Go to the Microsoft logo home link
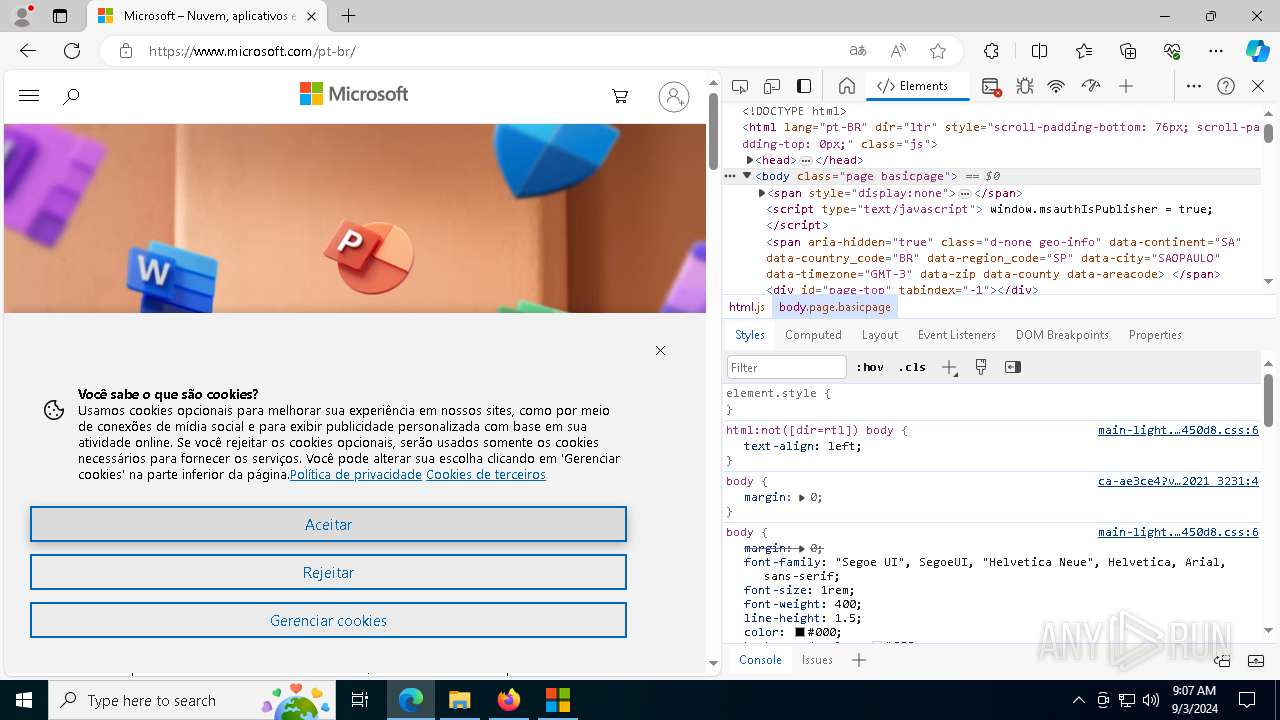 point(354,94)
